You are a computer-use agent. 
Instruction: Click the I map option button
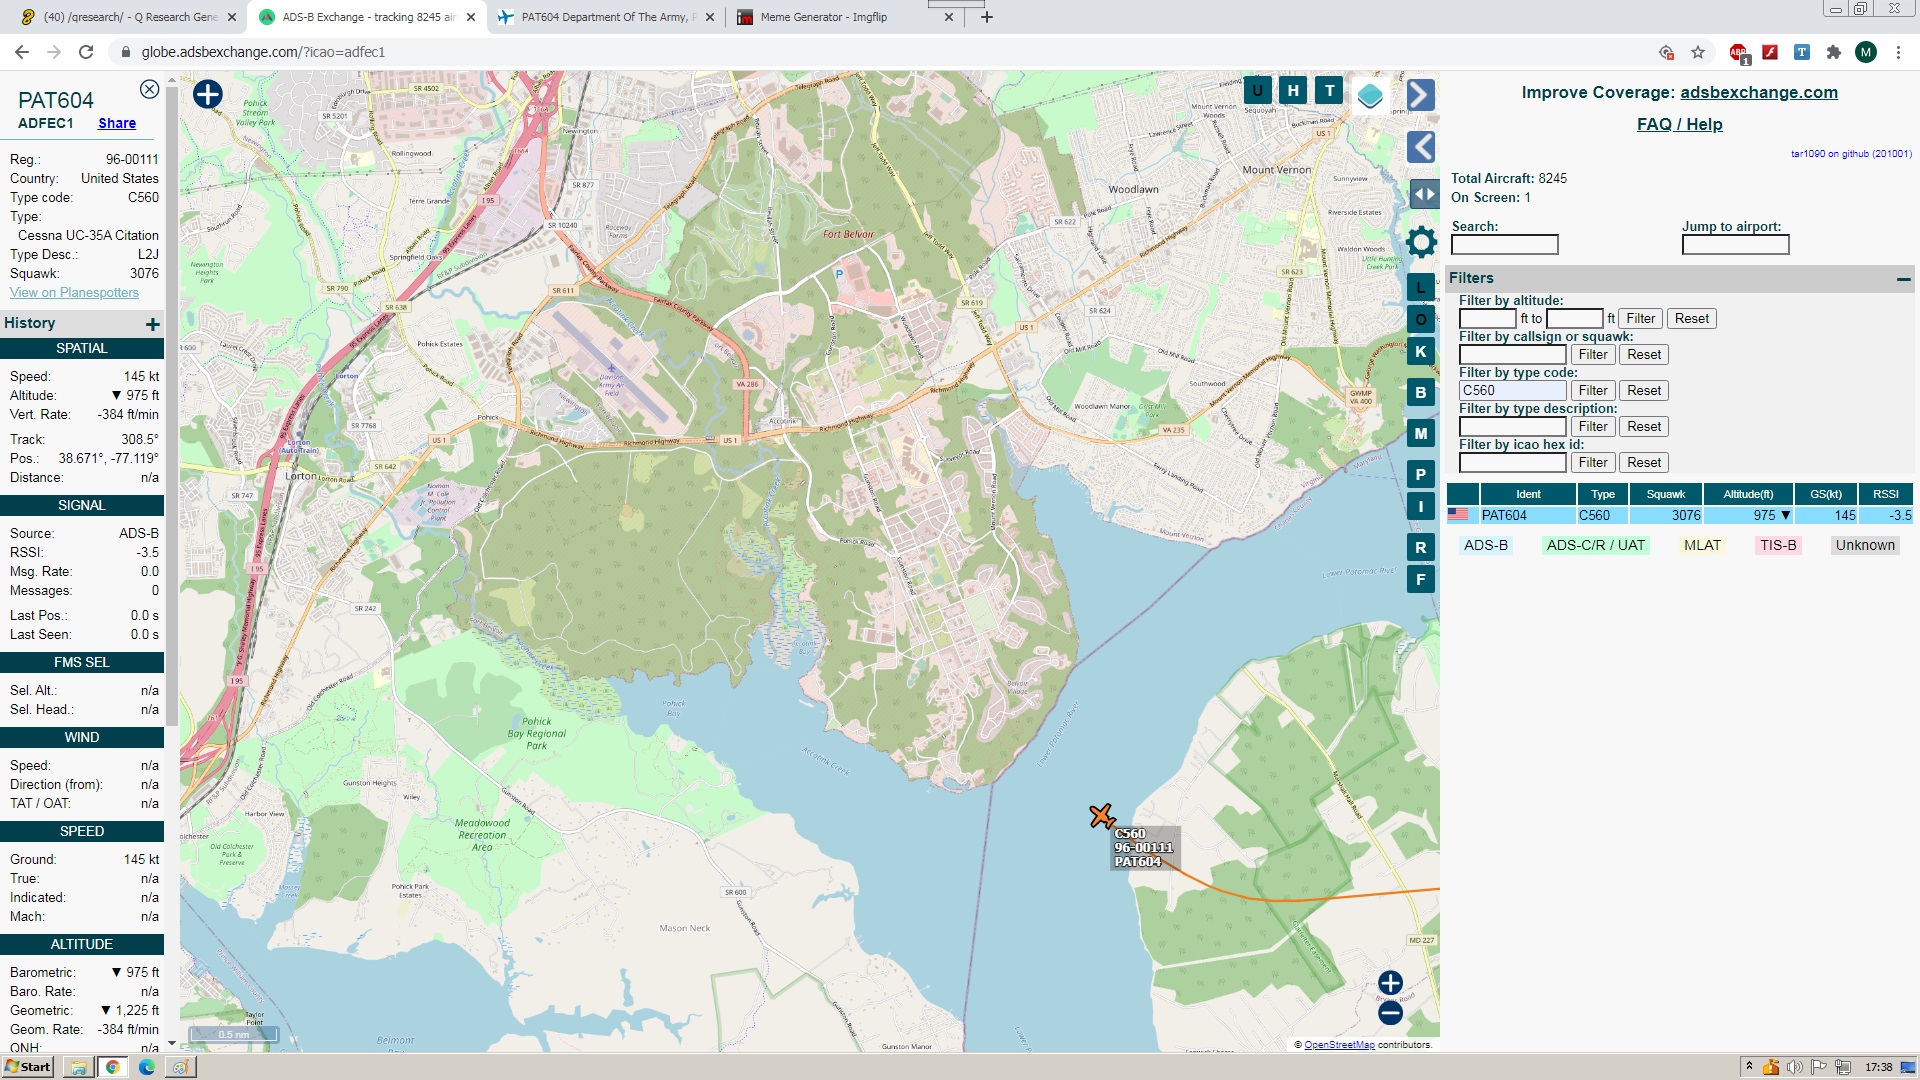click(1421, 506)
